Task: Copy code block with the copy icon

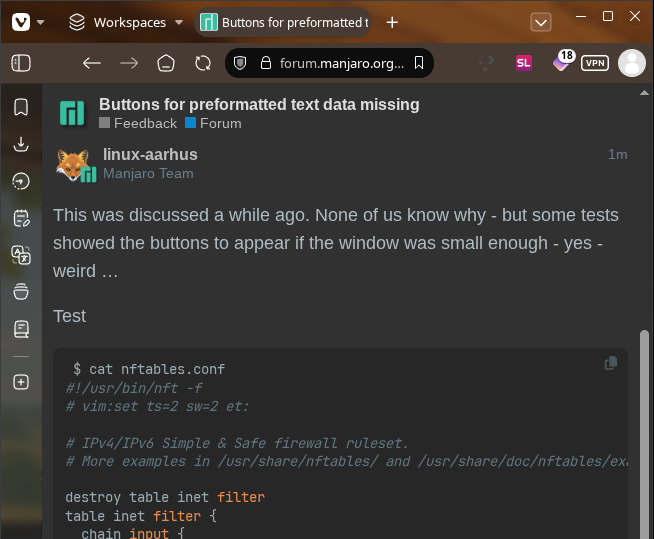Action: click(611, 363)
